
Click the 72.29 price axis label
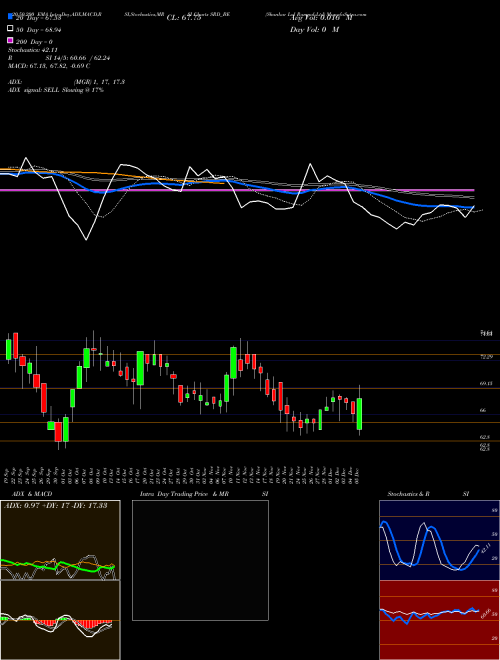click(x=487, y=357)
